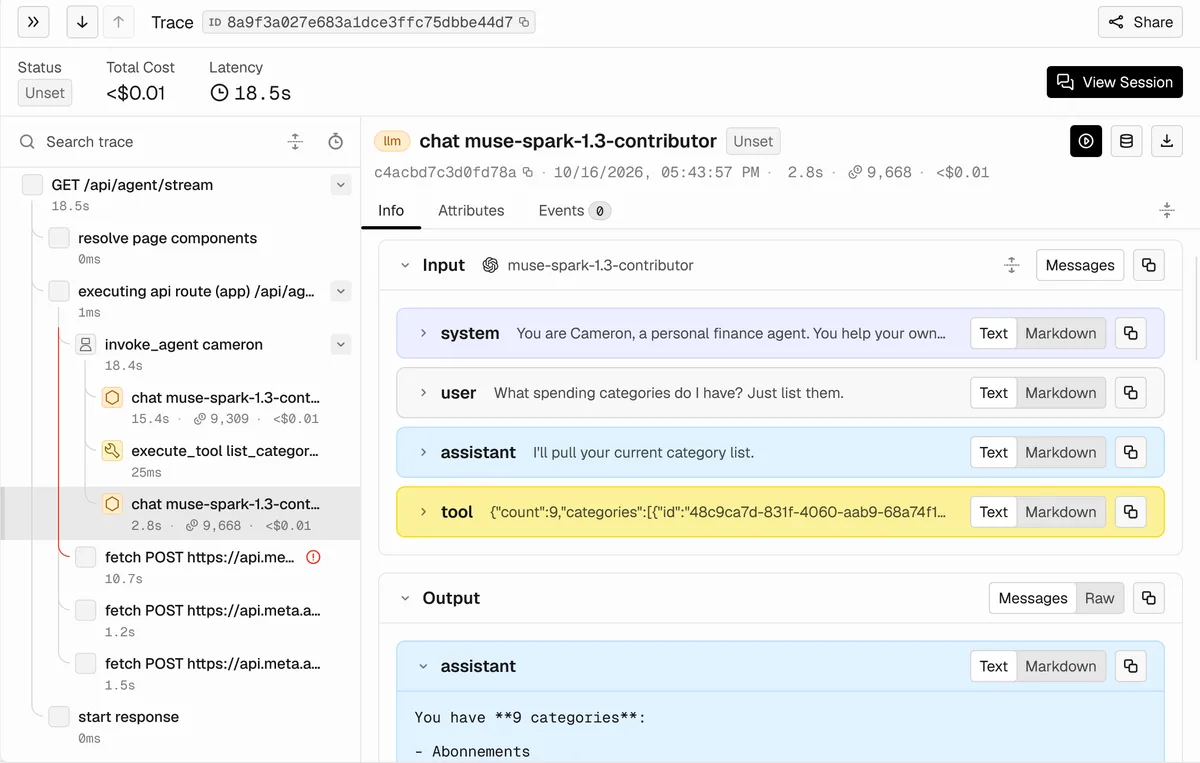Switch Output to Messages view
The image size is (1200, 763).
coord(1033,598)
